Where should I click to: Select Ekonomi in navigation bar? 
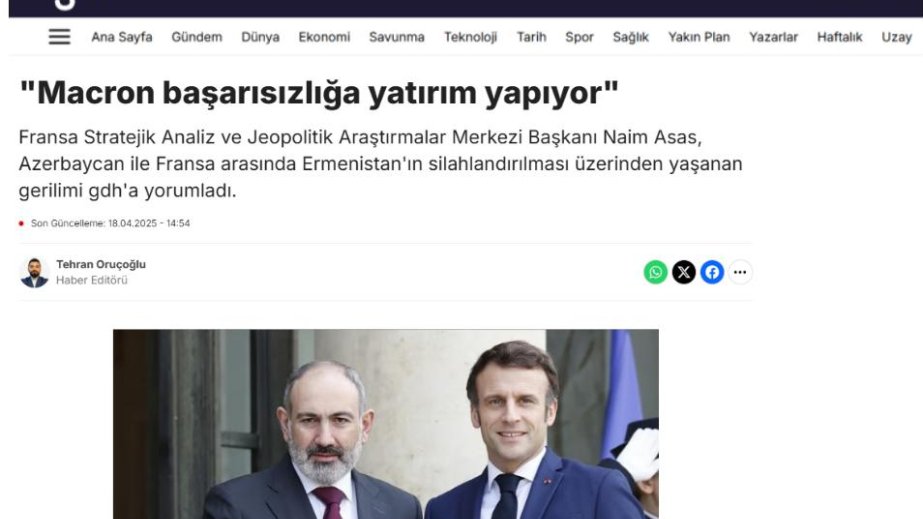(x=324, y=37)
